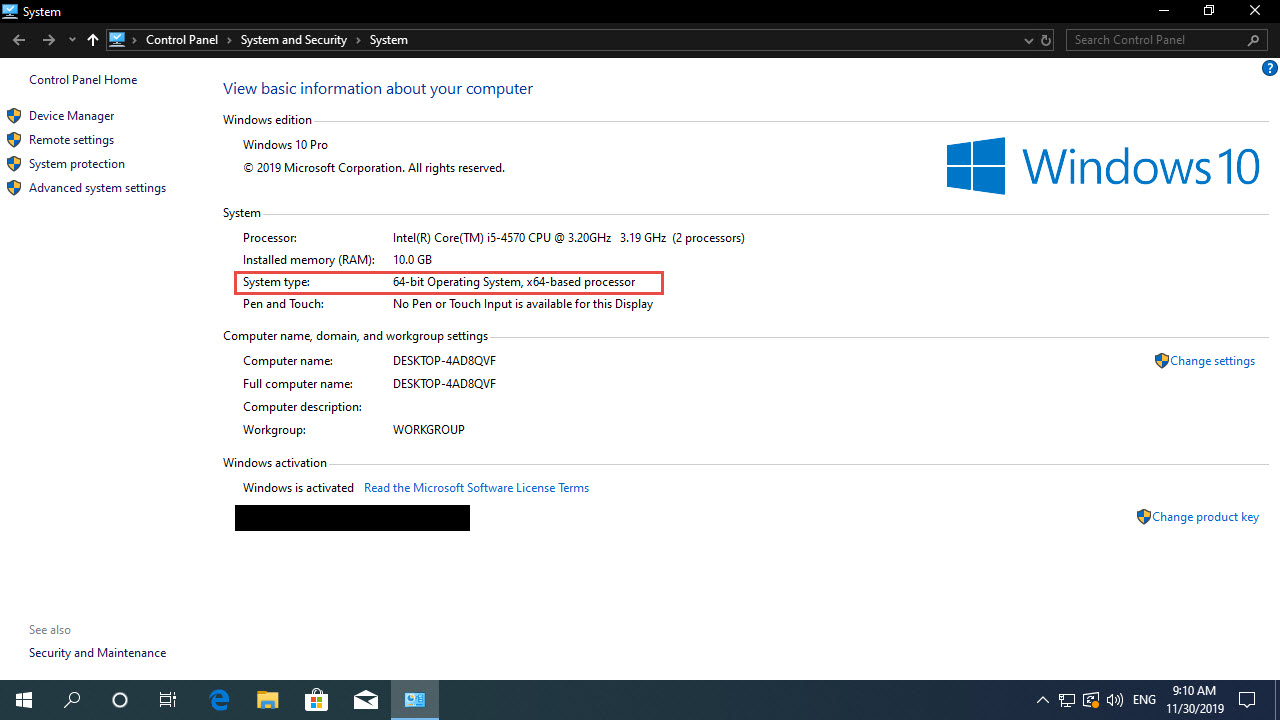Click the network tray icon

pos(1067,700)
